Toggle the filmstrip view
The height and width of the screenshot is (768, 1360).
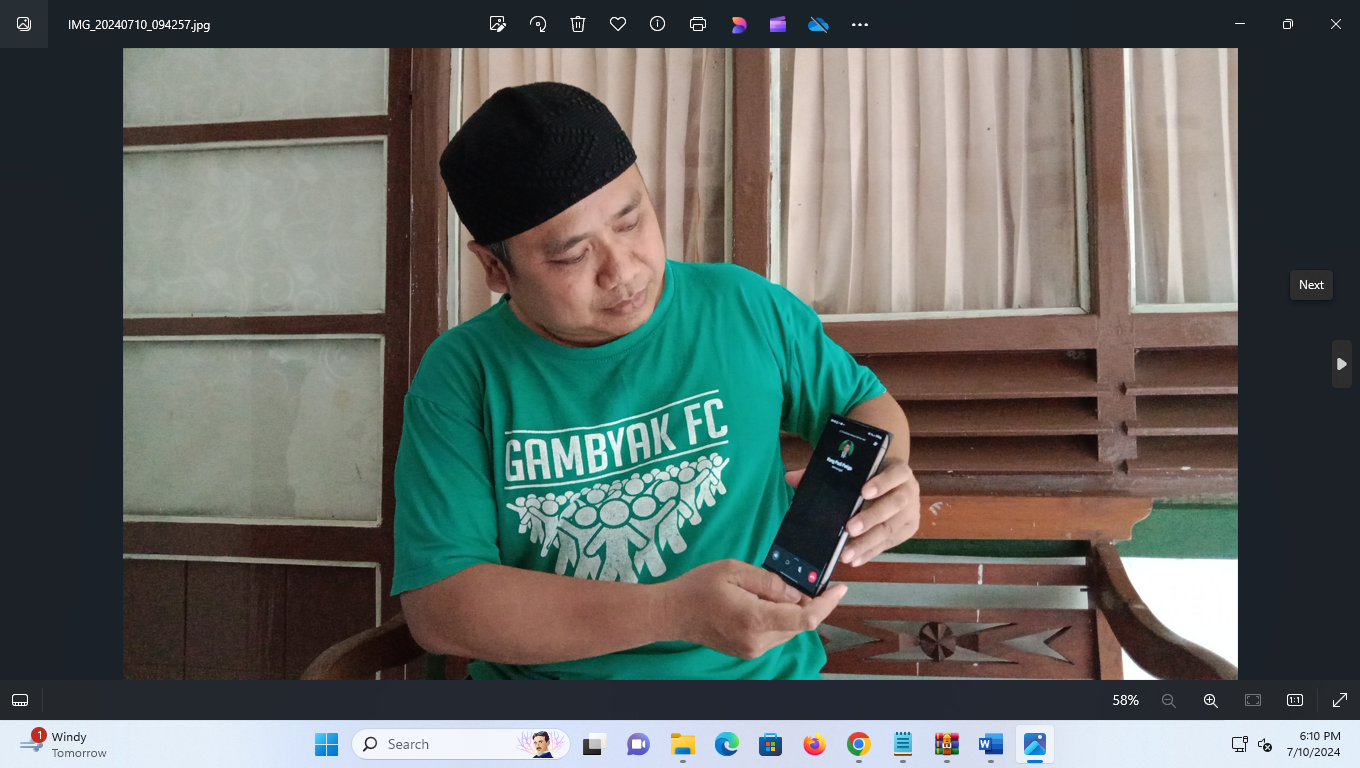(20, 700)
